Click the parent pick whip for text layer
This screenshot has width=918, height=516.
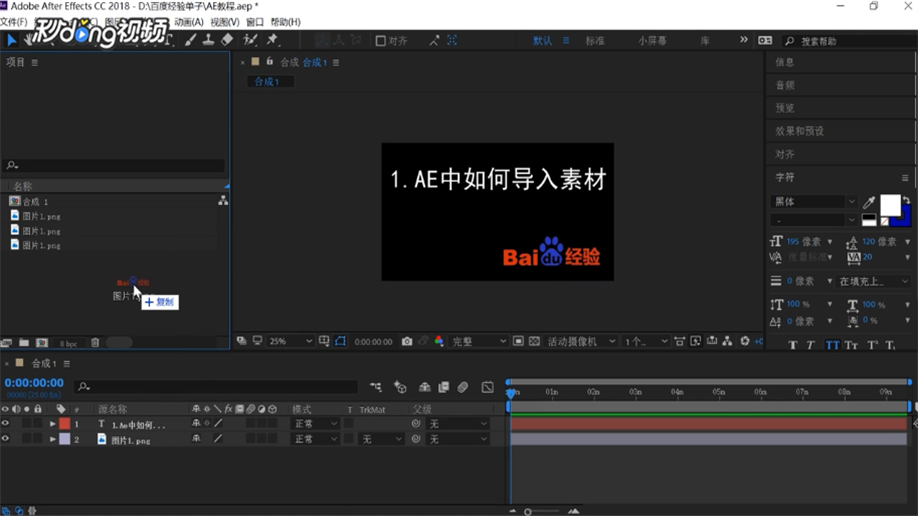pyautogui.click(x=416, y=423)
